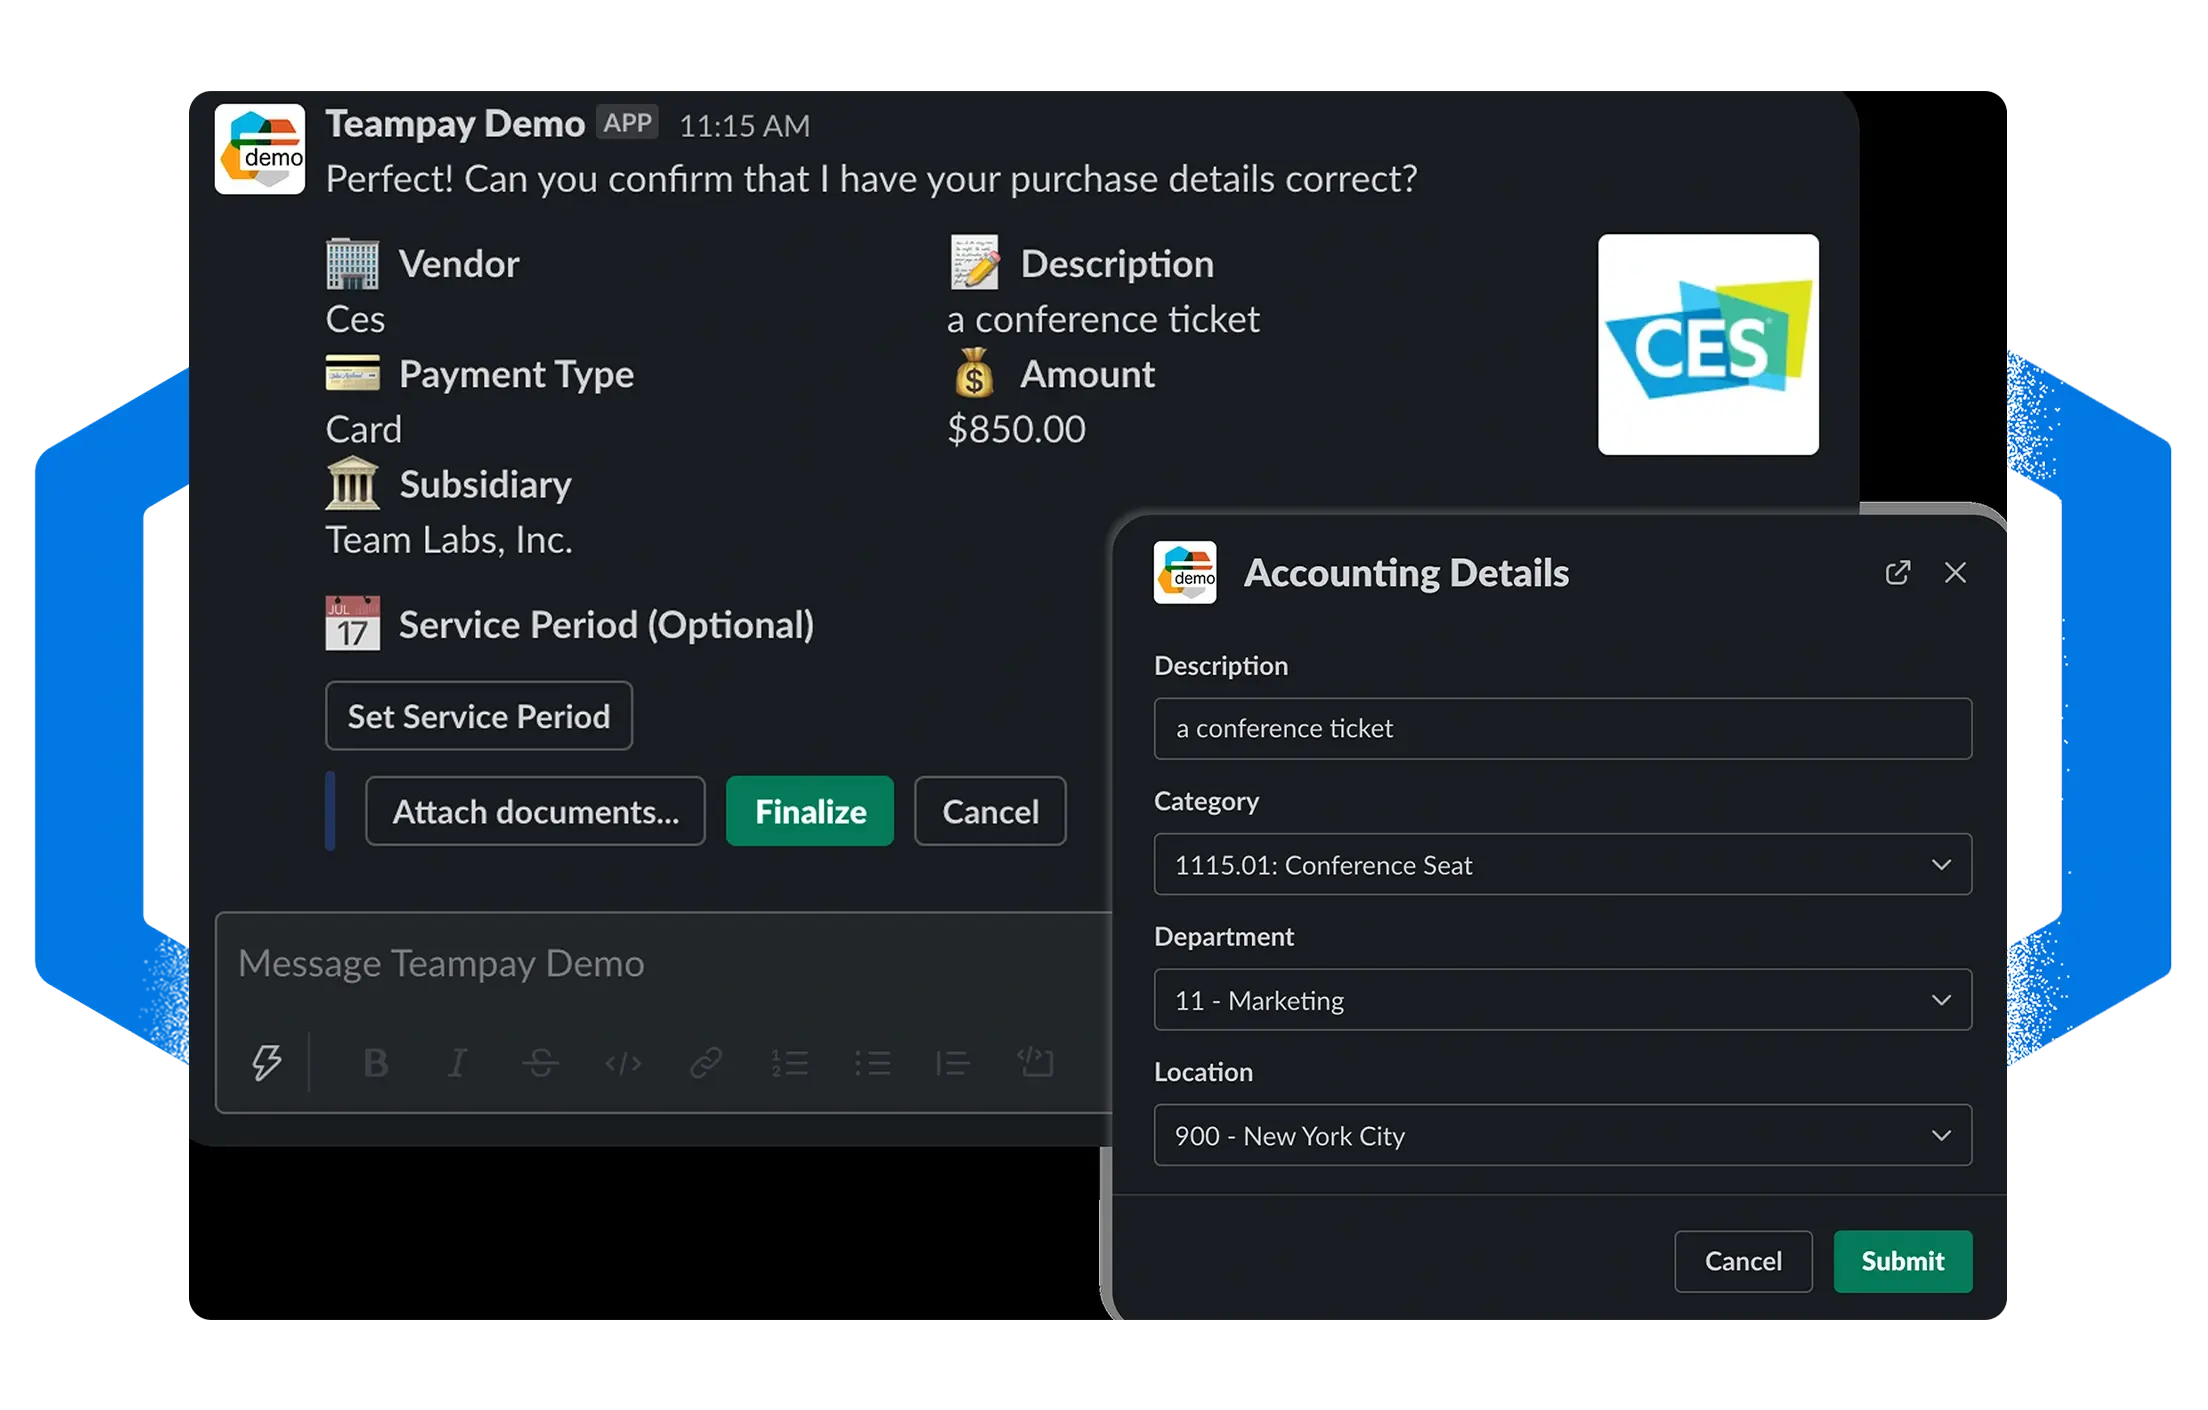Open the Department dropdown showing 11 - Marketing
This screenshot has width=2208, height=1410.
[1562, 999]
